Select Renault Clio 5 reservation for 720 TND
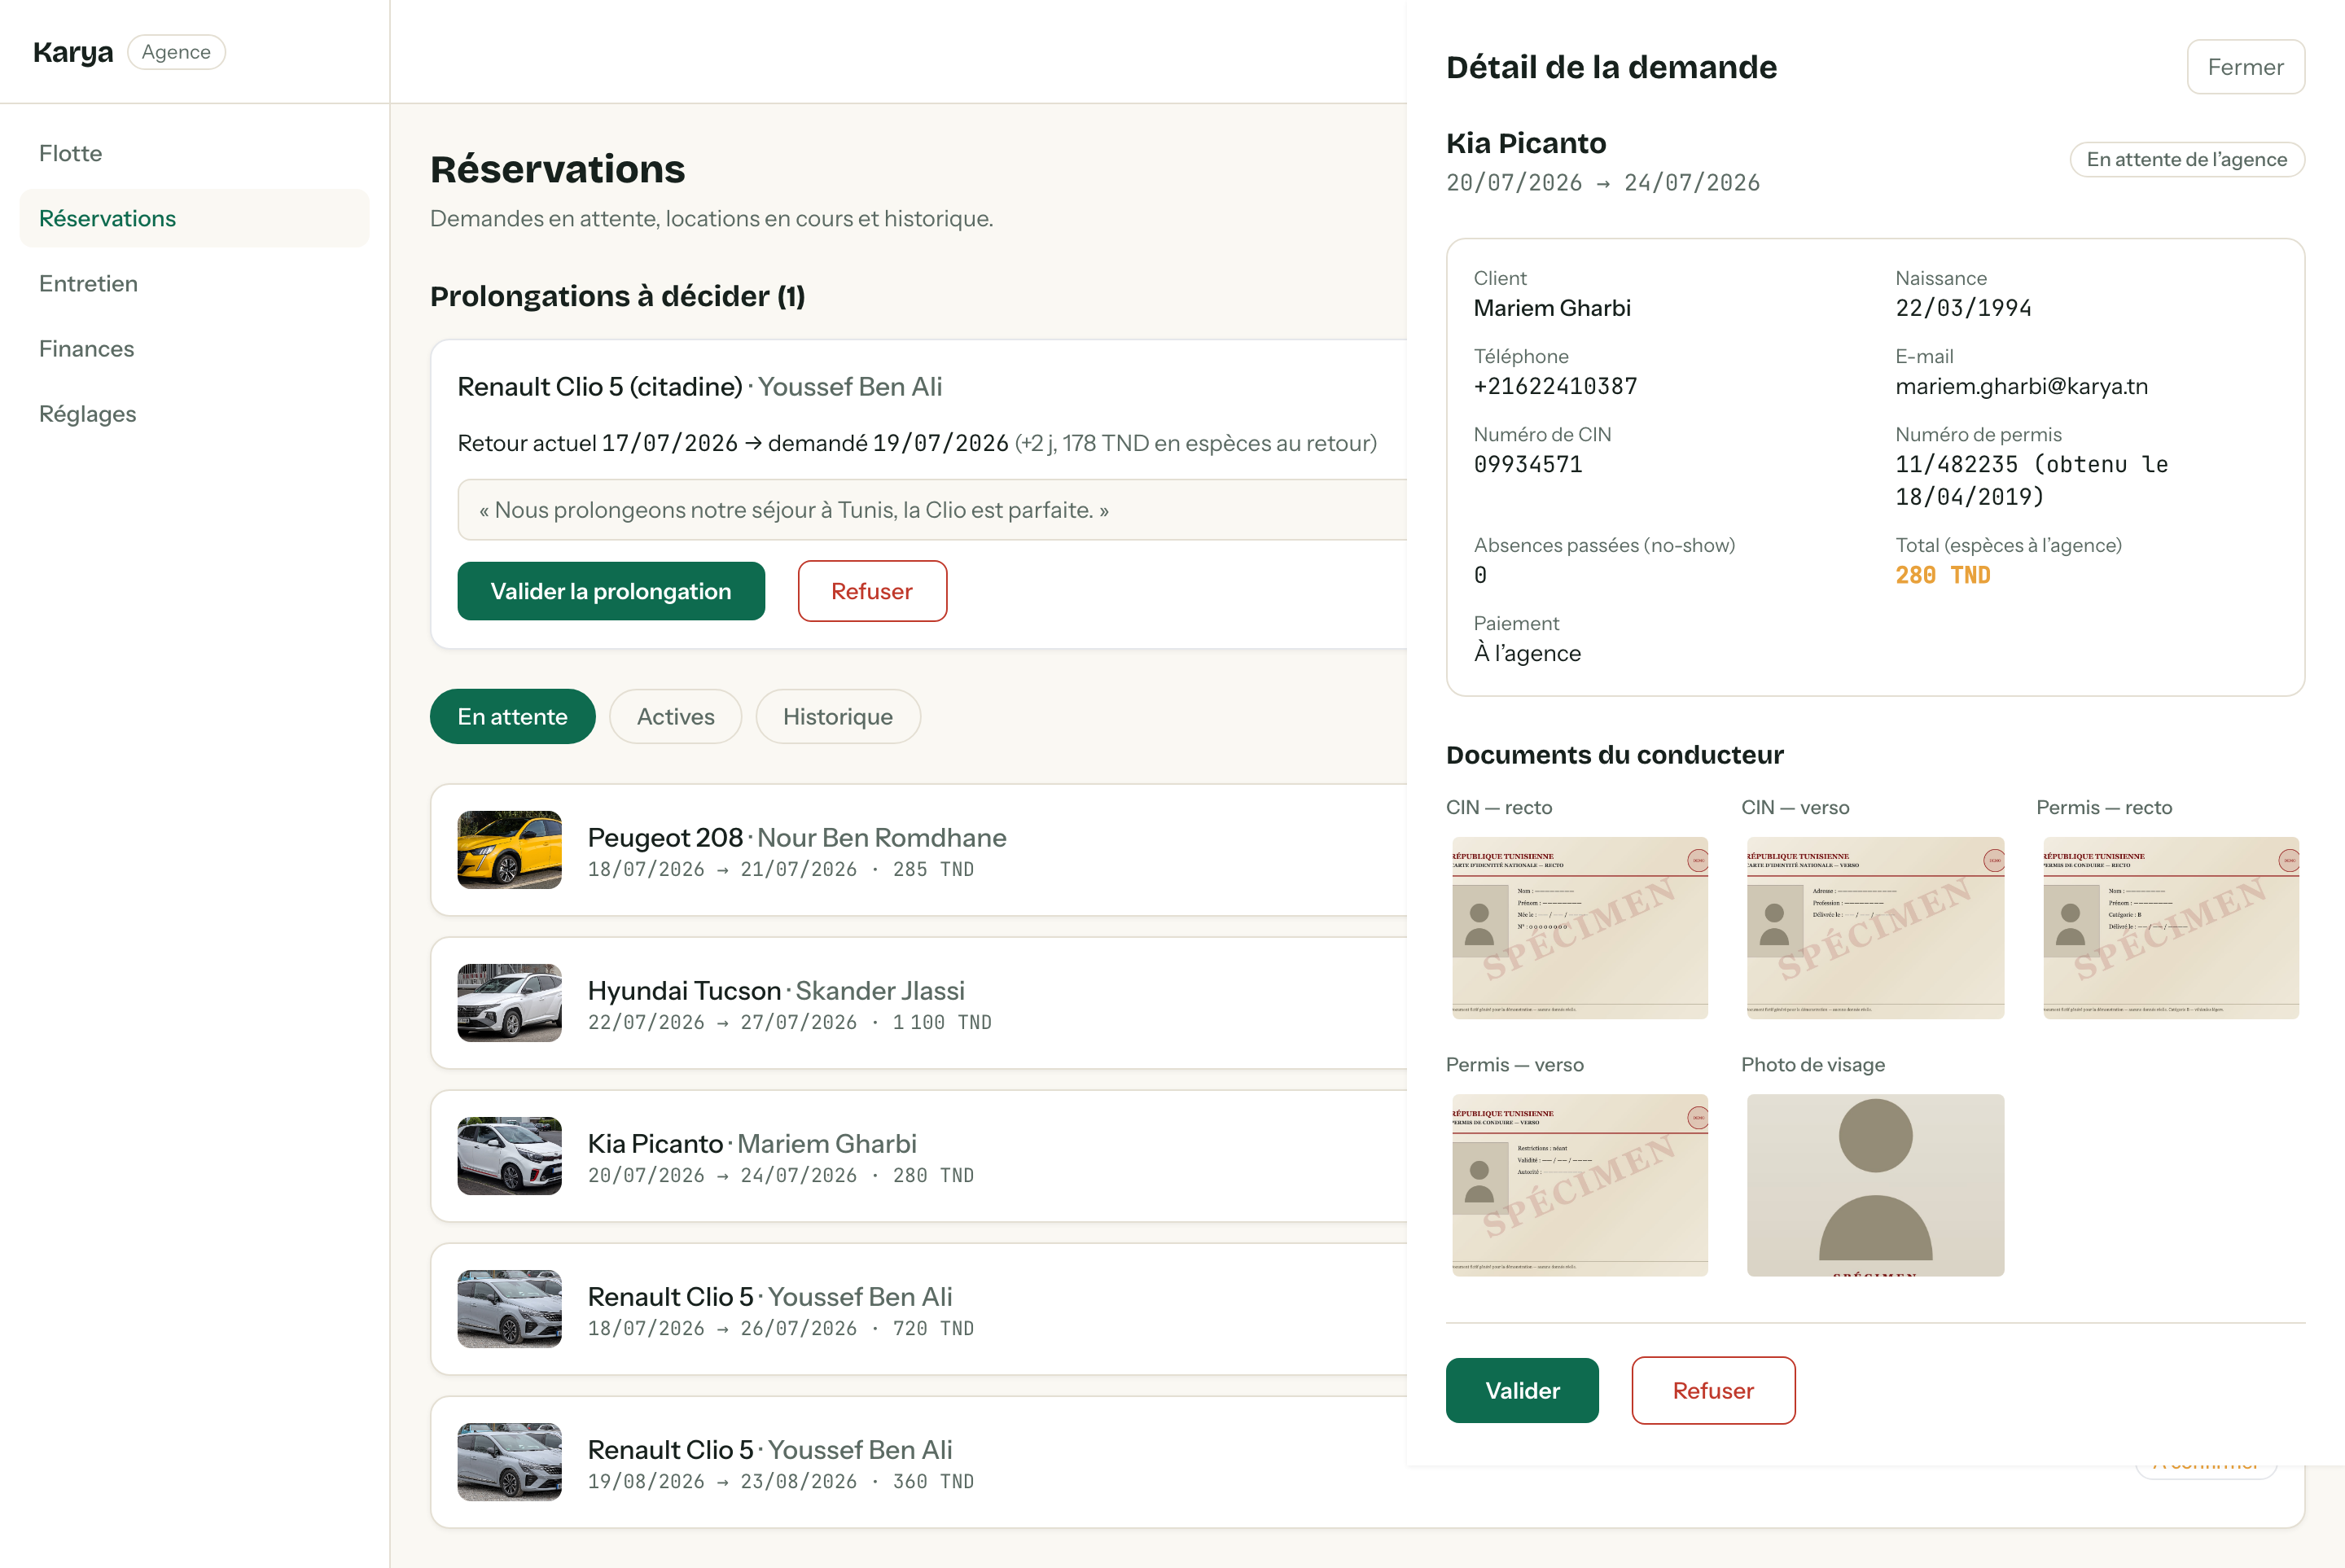 (918, 1309)
